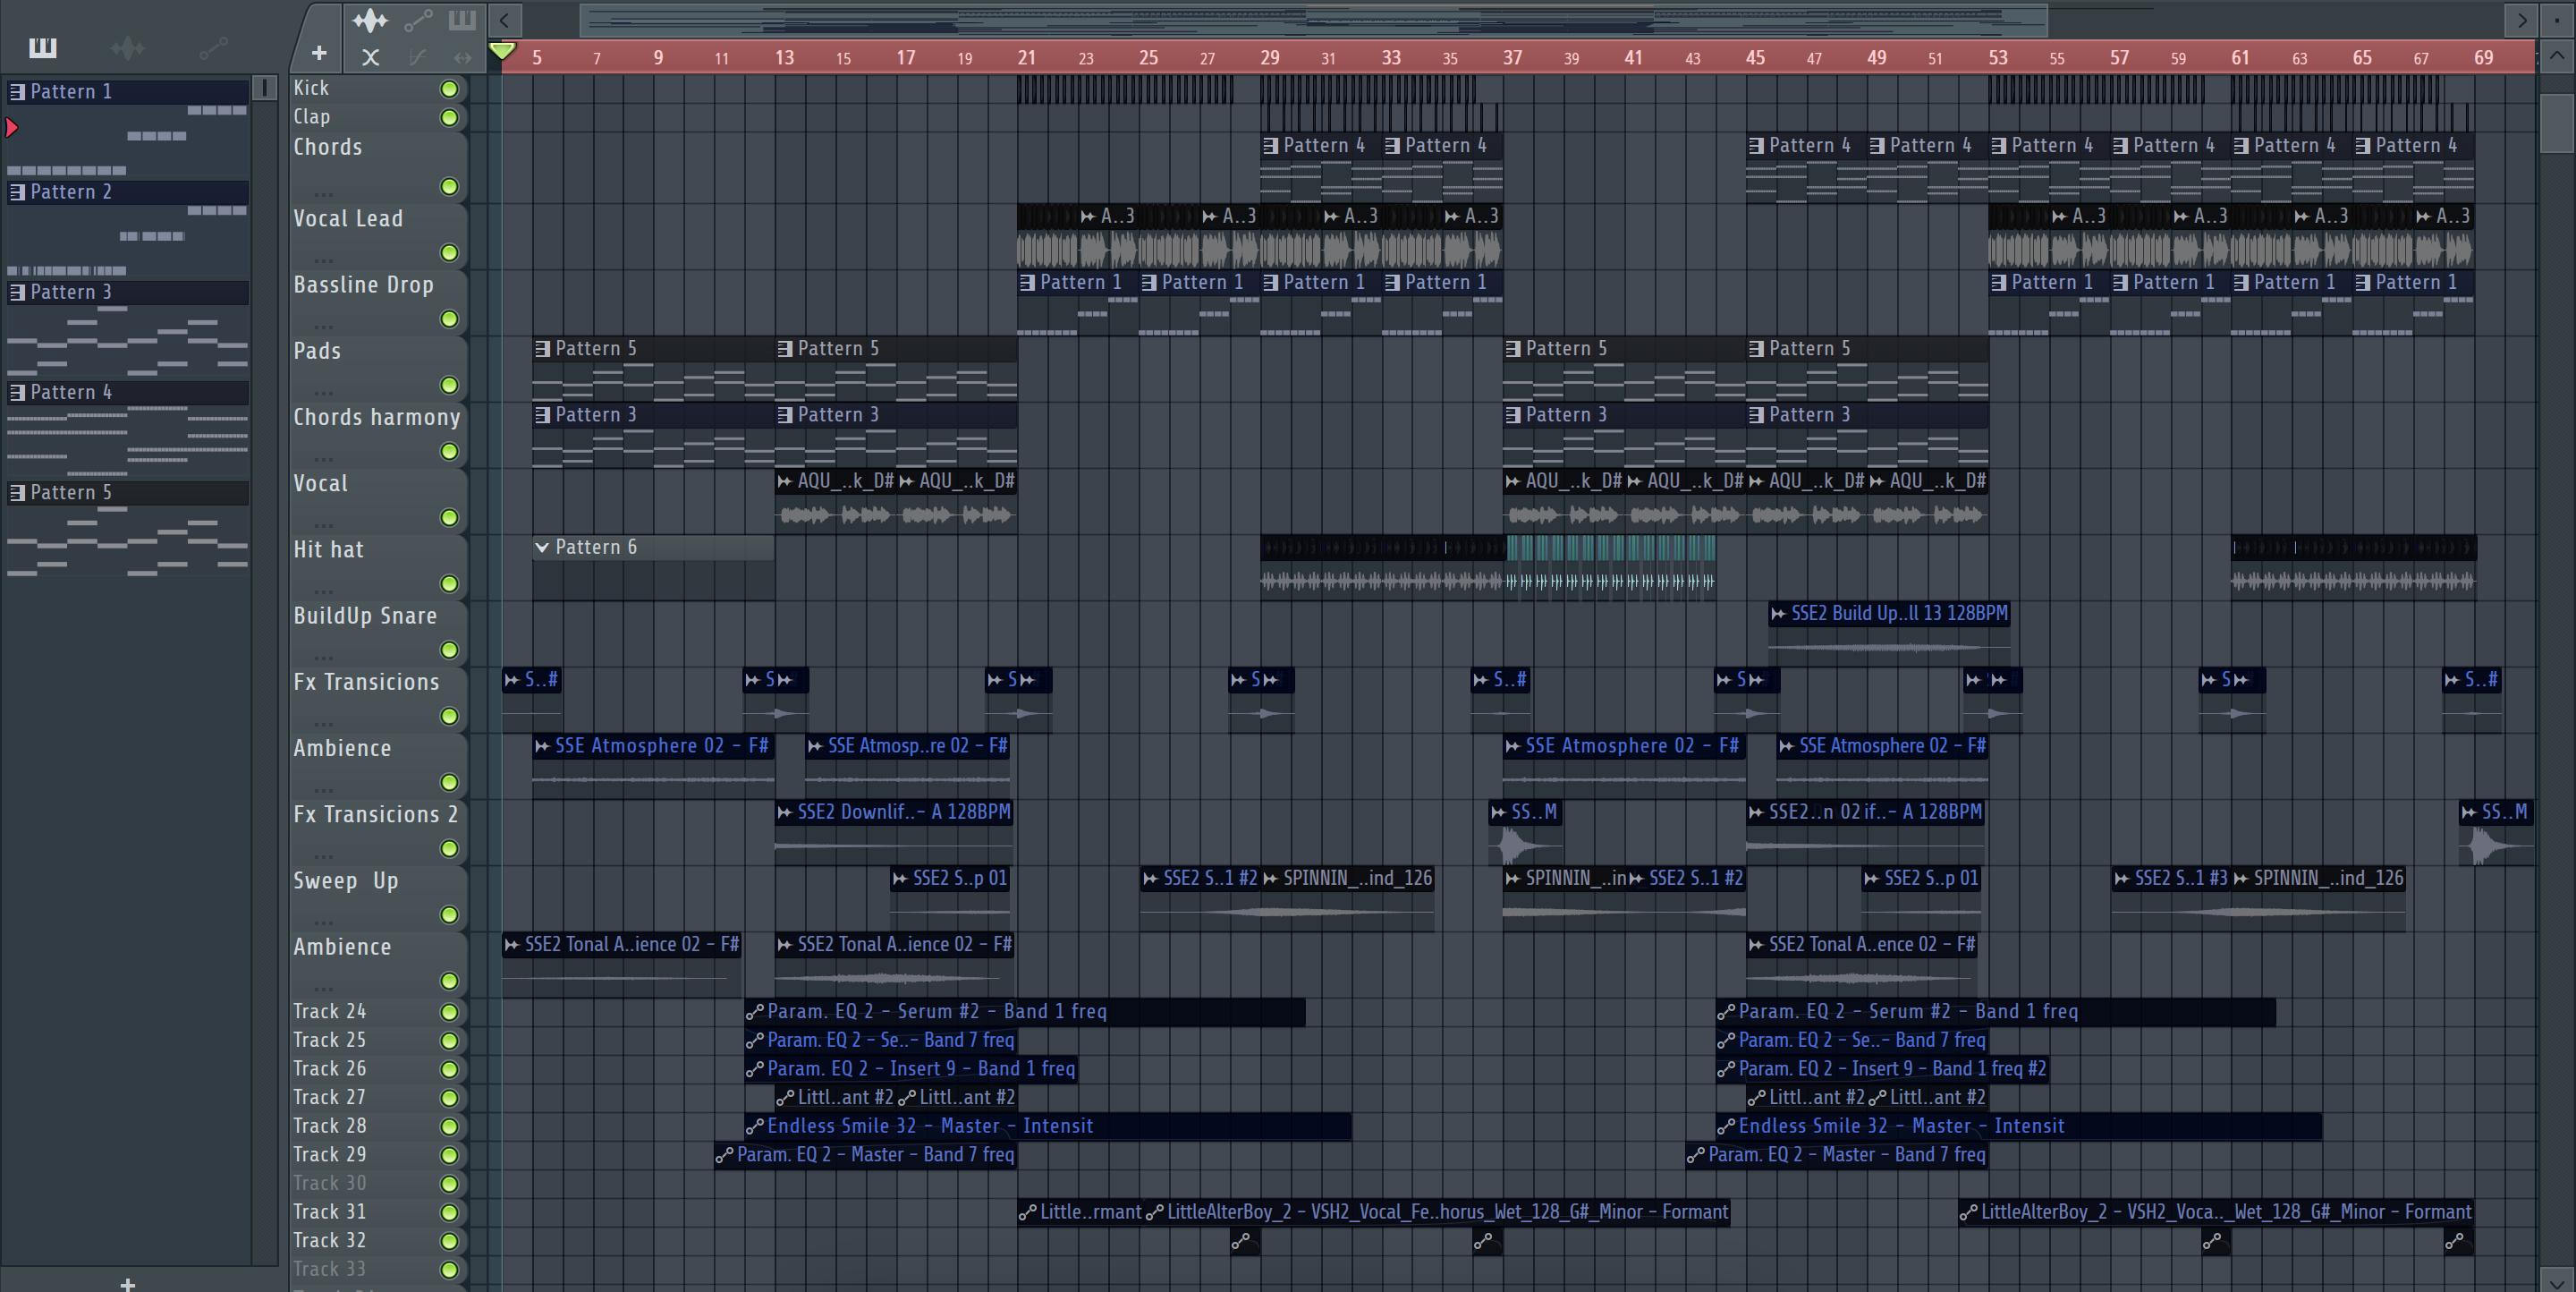Select the Track 24 header
The width and height of the screenshot is (2576, 1292).
(379, 1012)
